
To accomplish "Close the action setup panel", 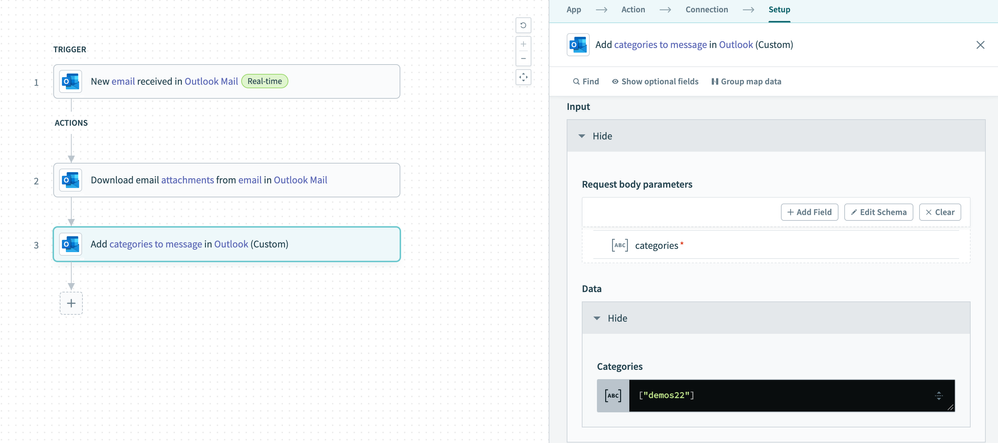I will point(980,45).
